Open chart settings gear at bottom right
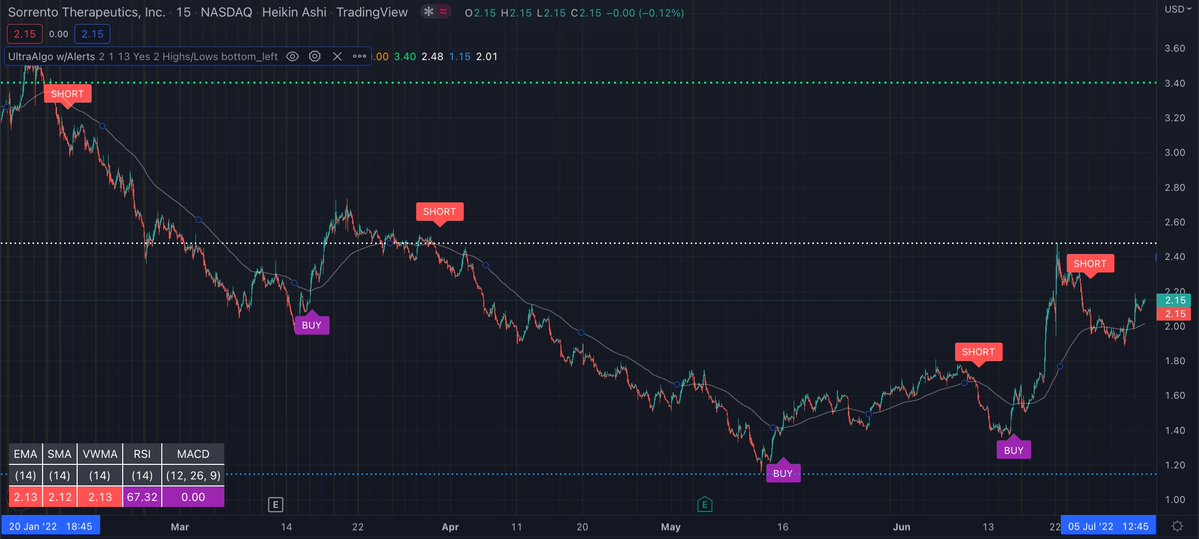1199x539 pixels. pos(1178,526)
